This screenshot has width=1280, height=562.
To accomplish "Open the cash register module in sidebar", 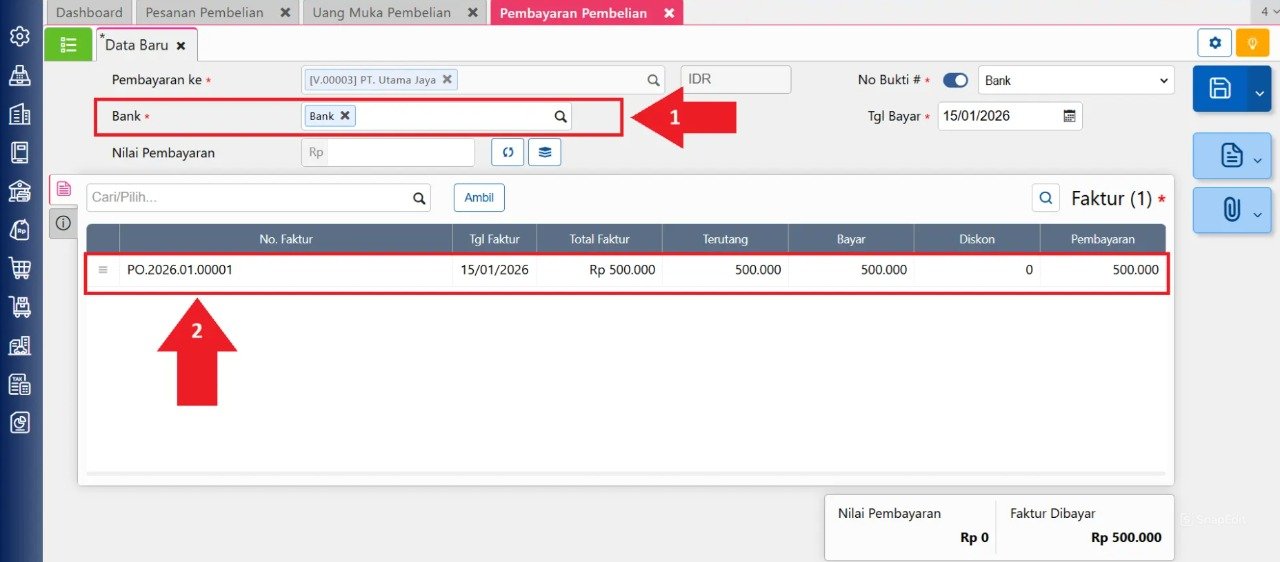I will 19,75.
